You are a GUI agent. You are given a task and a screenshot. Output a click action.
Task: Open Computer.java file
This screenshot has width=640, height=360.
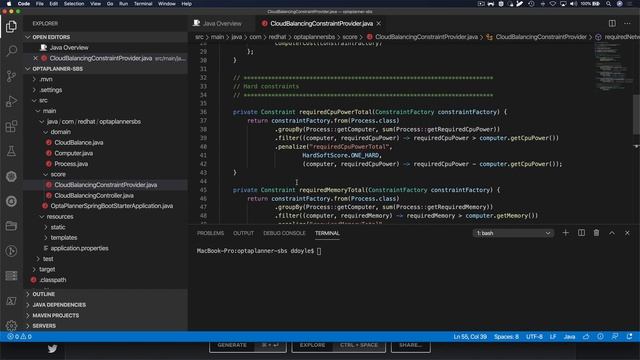[x=74, y=153]
